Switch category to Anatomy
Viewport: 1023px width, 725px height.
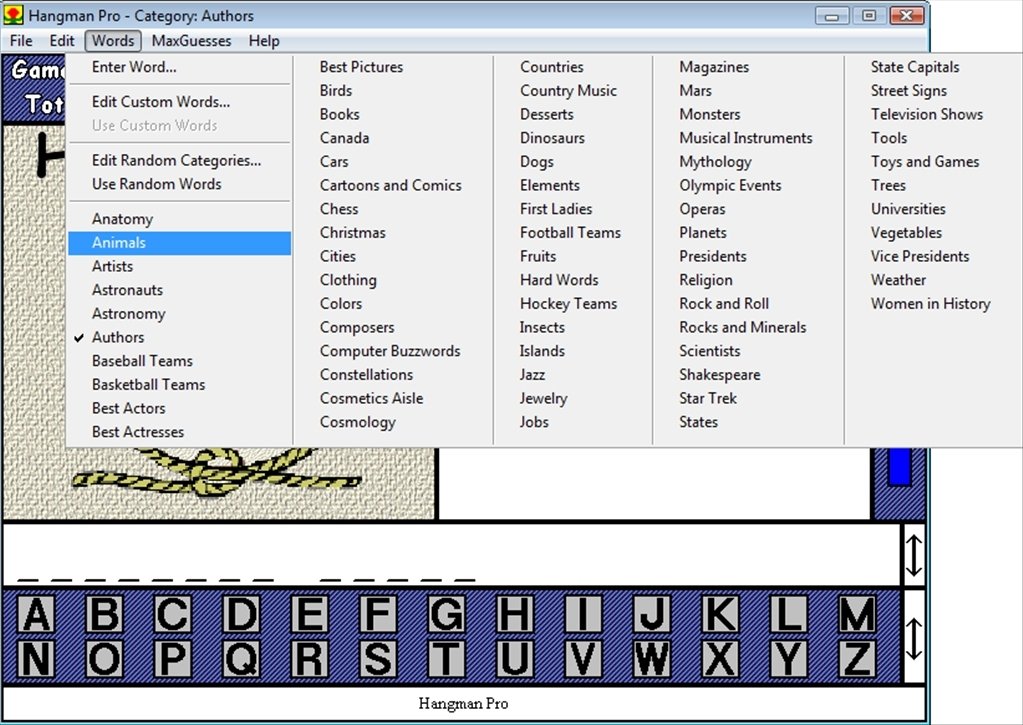click(x=179, y=219)
